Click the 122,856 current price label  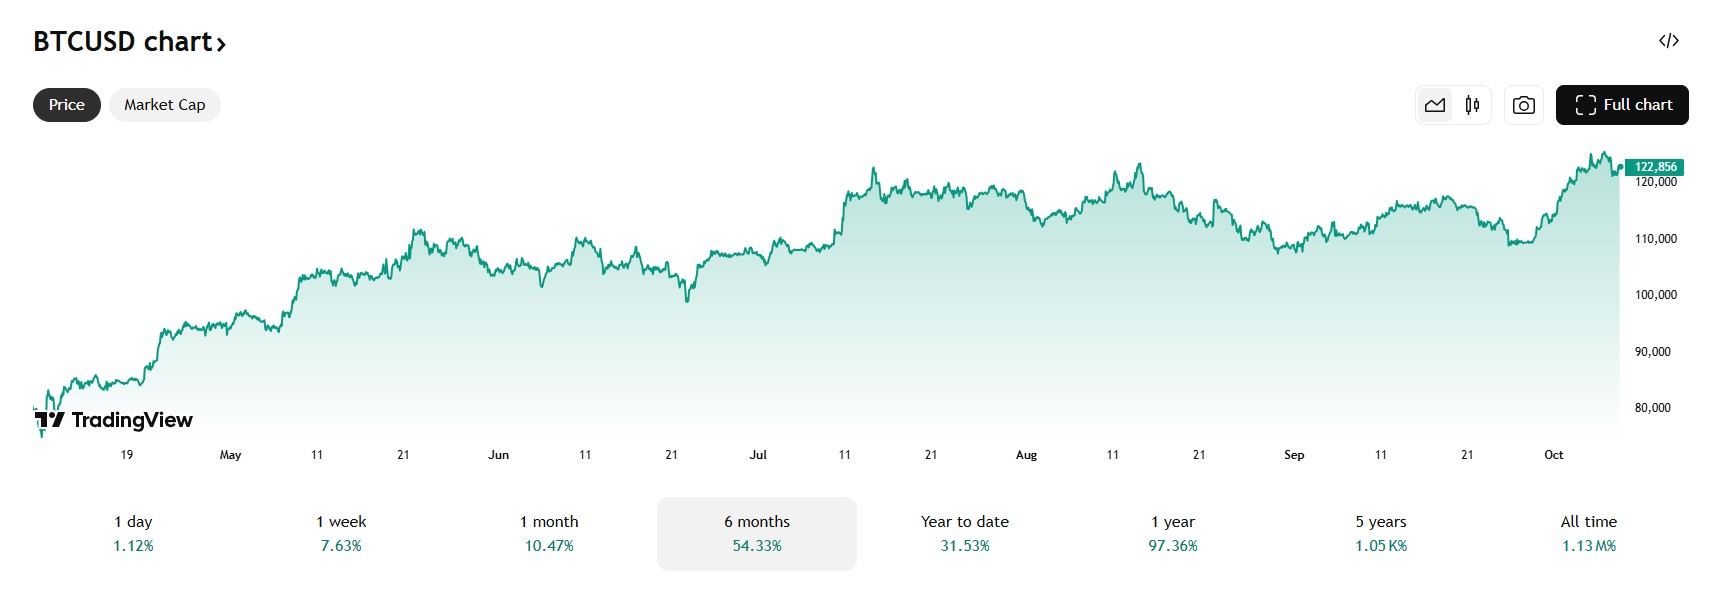pos(1655,167)
